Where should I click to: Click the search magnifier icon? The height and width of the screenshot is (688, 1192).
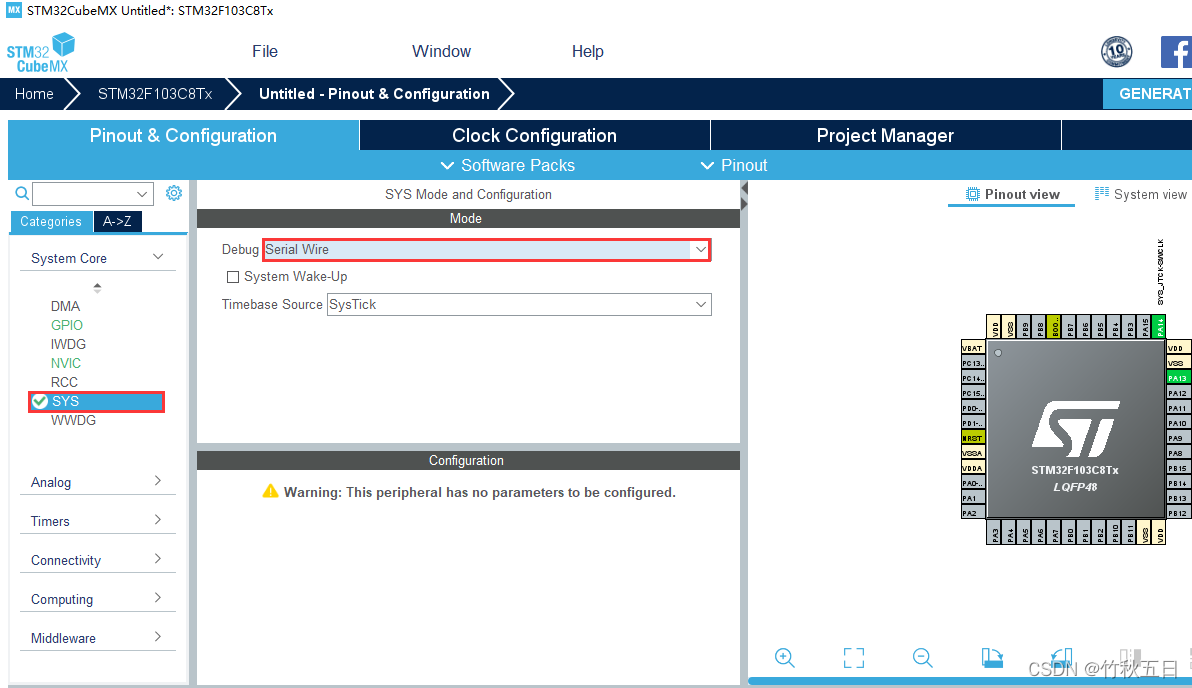pos(22,194)
